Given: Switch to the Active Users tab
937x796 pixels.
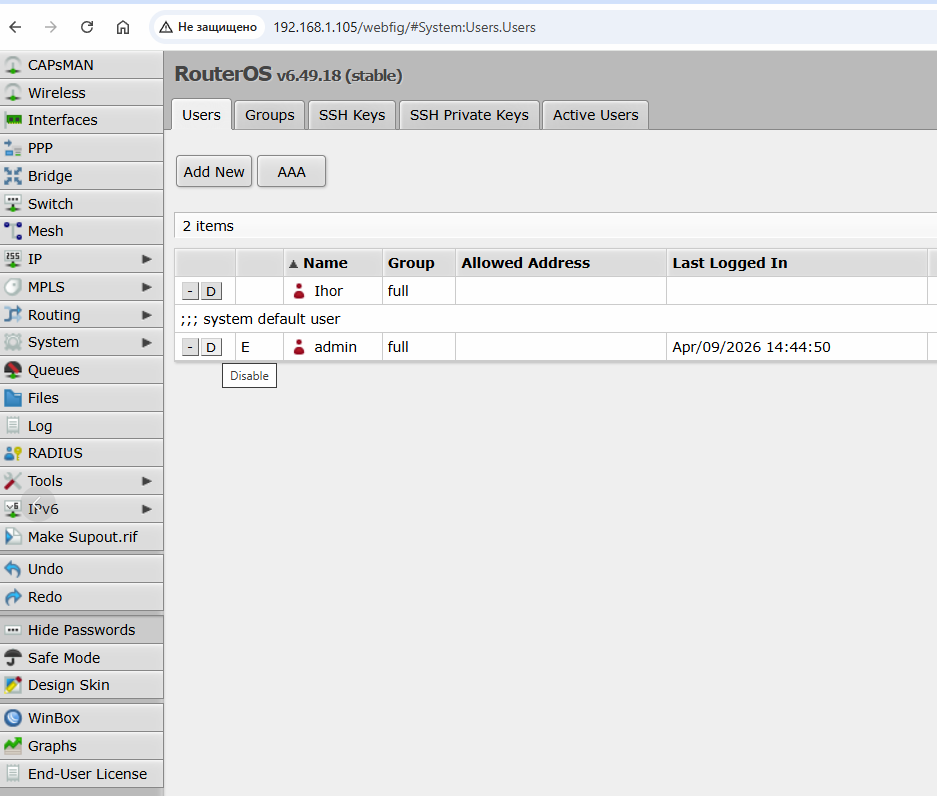Looking at the screenshot, I should 595,115.
